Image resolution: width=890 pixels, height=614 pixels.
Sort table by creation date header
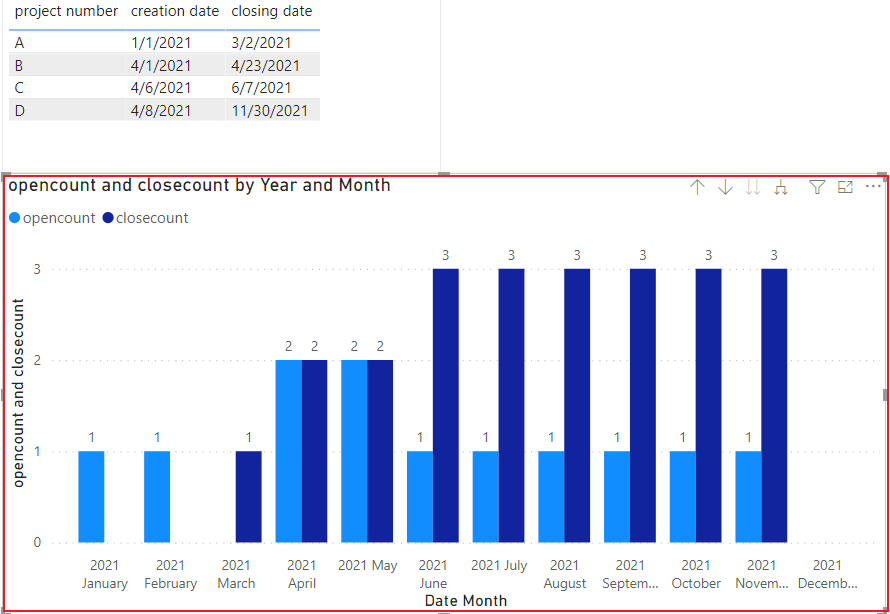tap(175, 11)
